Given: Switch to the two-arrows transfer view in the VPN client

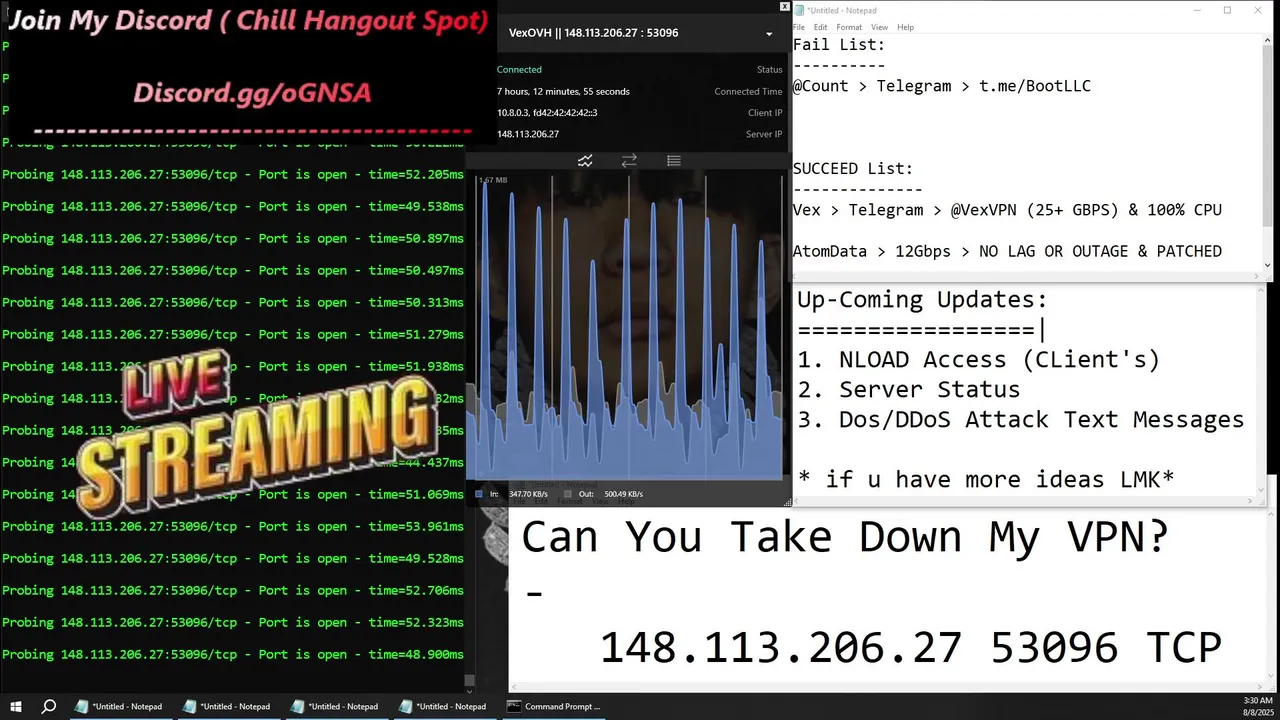Looking at the screenshot, I should click(629, 161).
